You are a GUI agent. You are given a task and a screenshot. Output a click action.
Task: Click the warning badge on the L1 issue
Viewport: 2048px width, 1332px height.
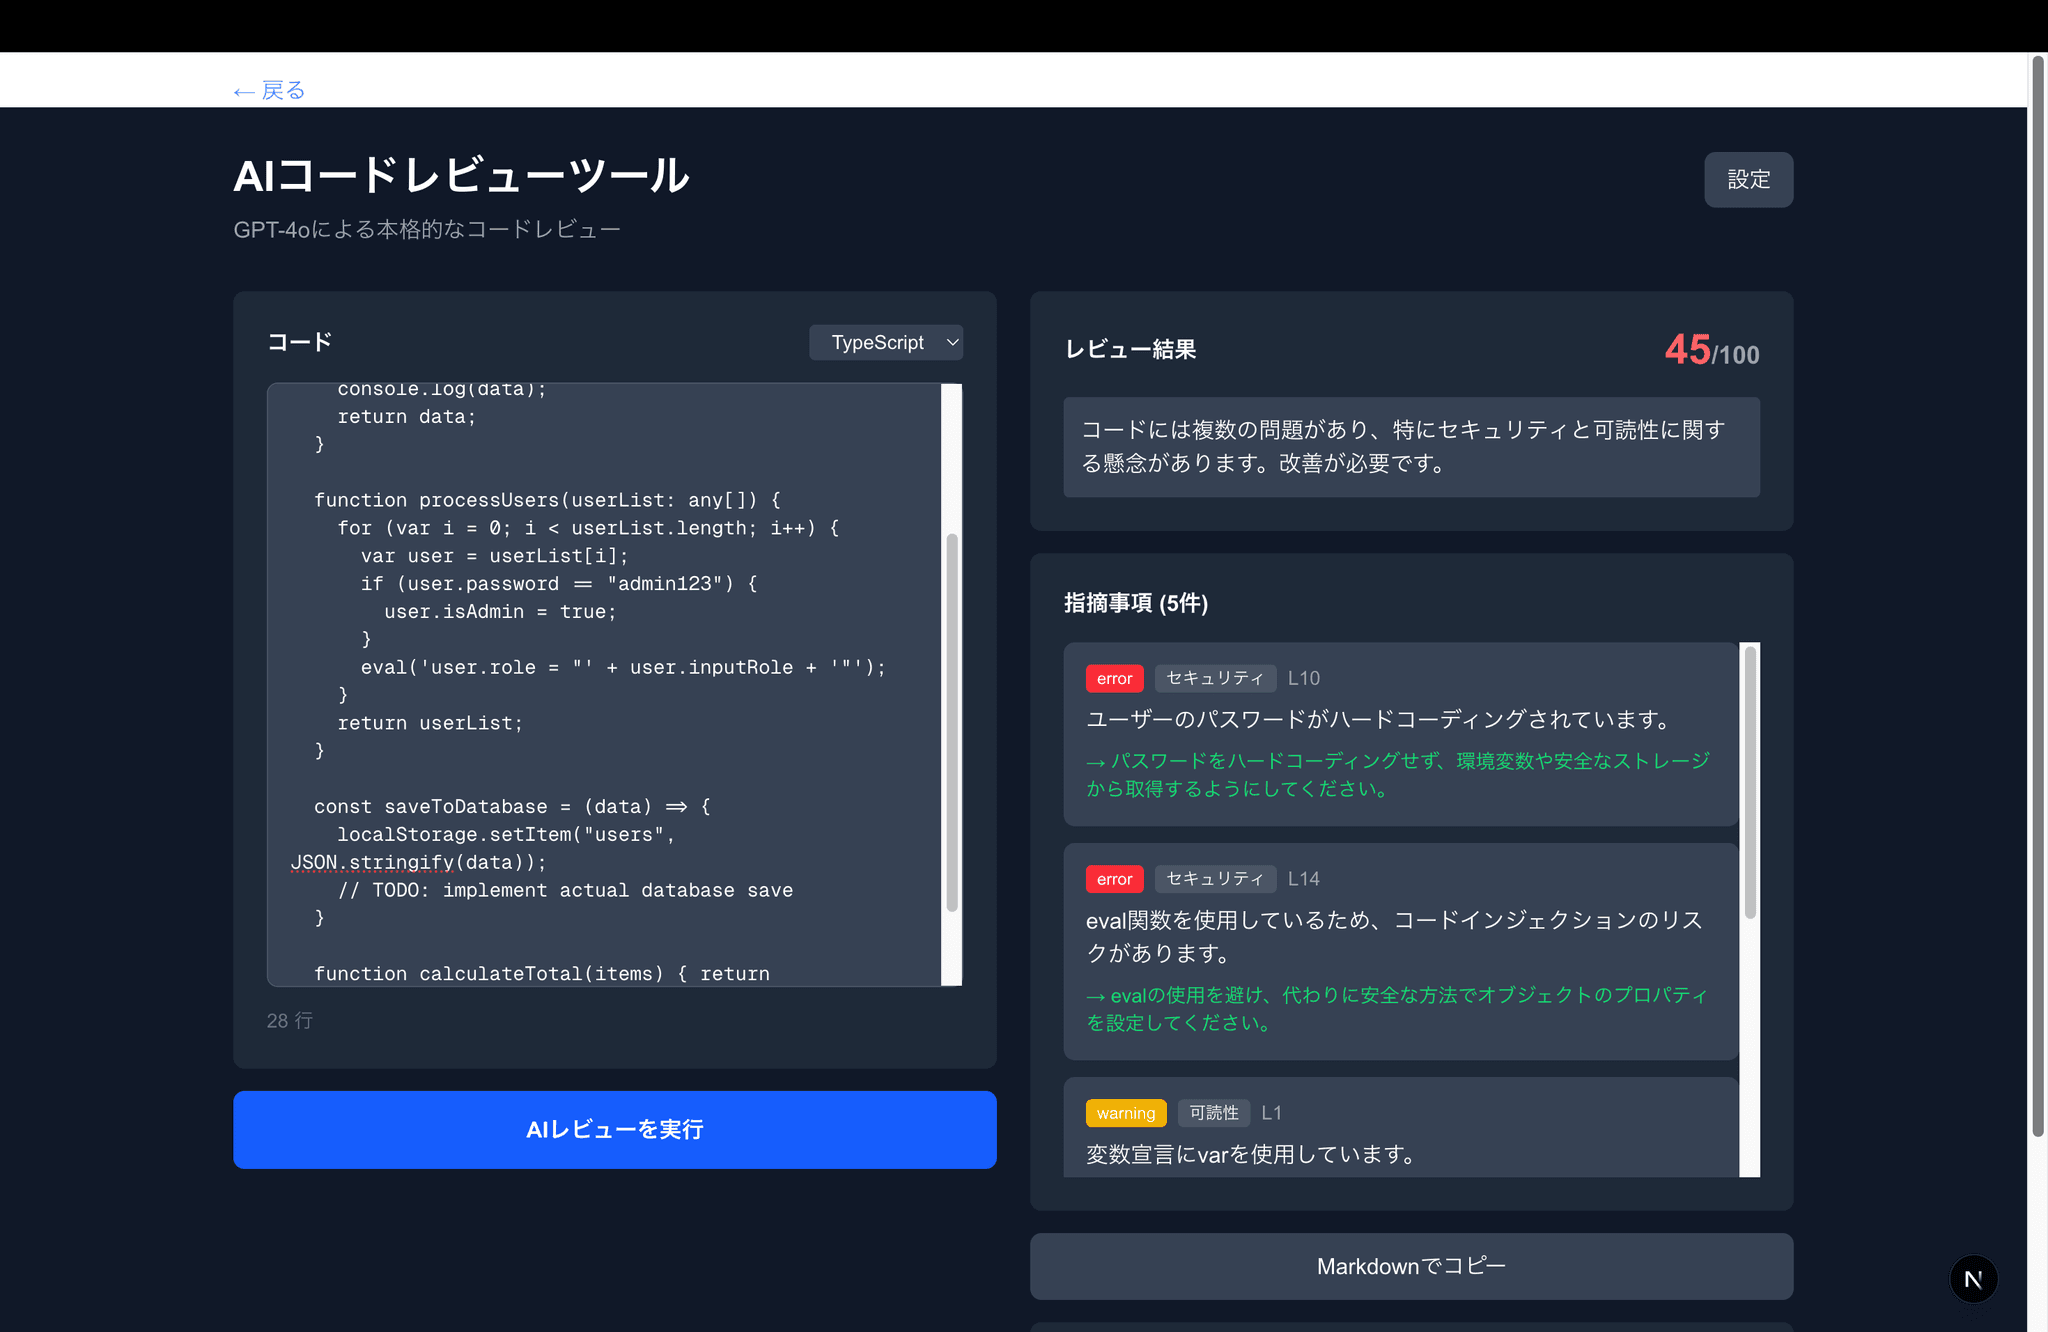1126,1113
